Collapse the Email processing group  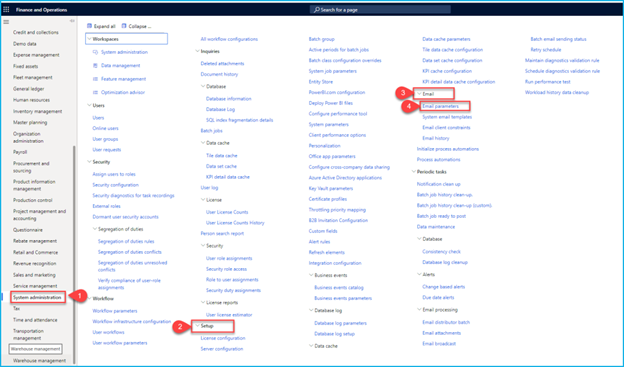click(x=419, y=310)
